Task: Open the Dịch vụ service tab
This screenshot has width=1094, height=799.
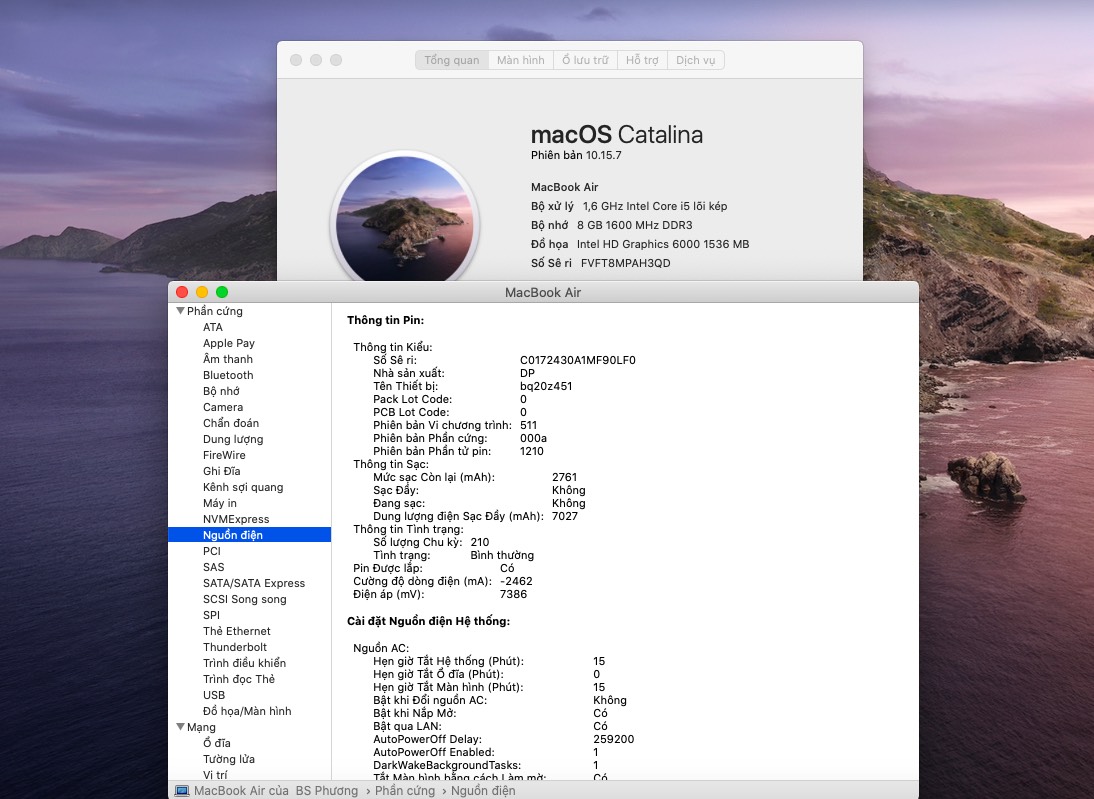Action: tap(695, 60)
